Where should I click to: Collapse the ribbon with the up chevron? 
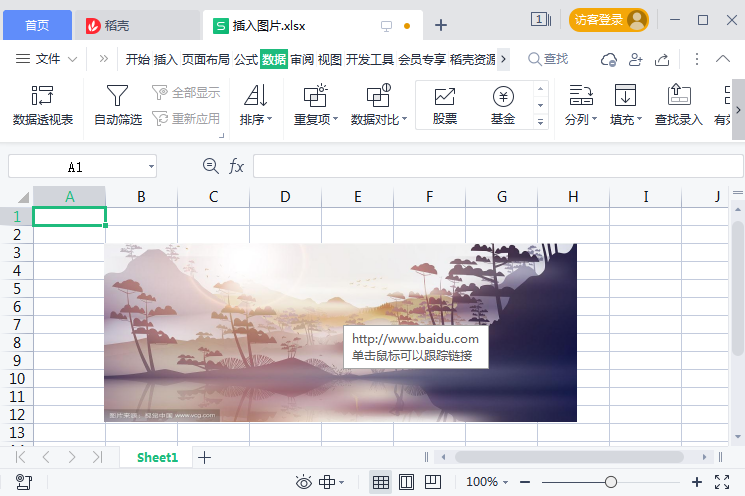[723, 59]
